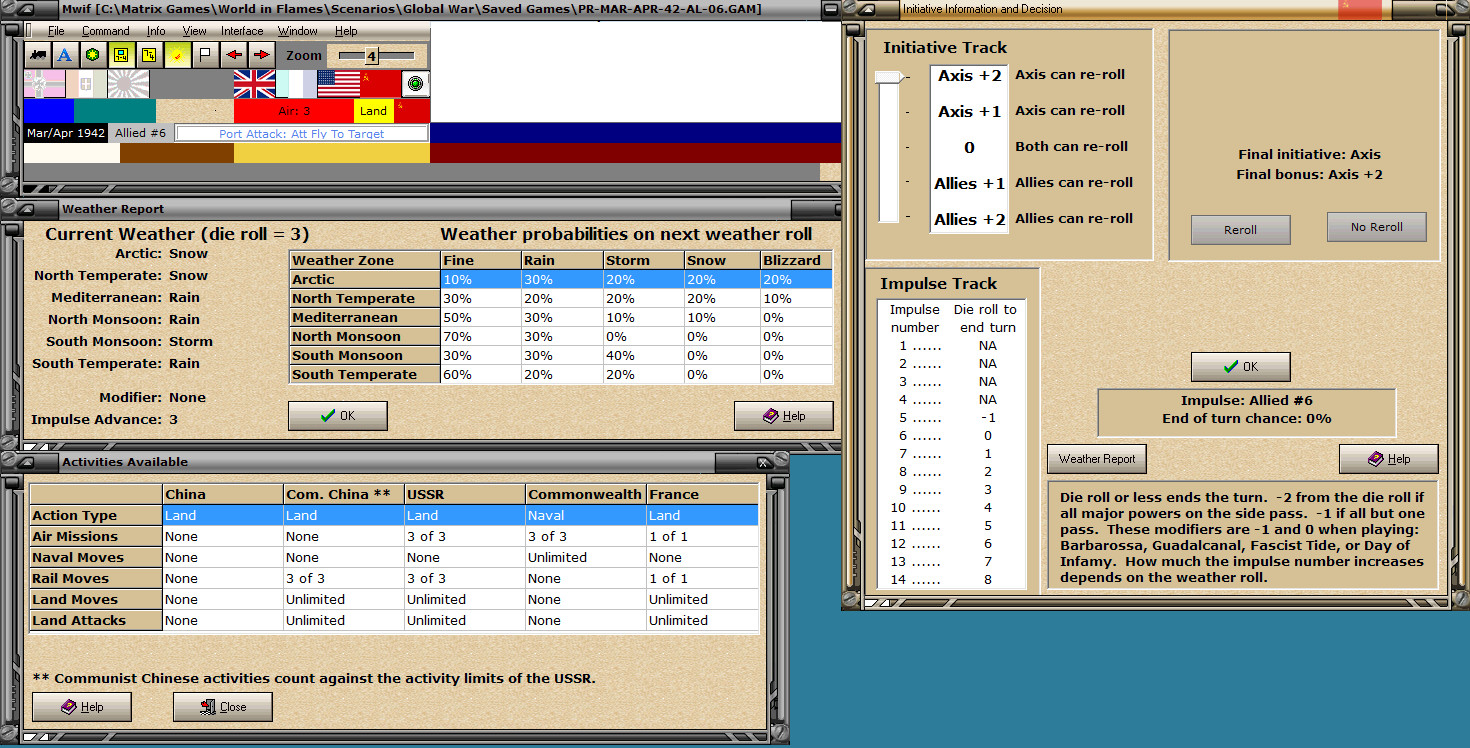Click the red Air: 3 indicator
1470x748 pixels.
(294, 111)
